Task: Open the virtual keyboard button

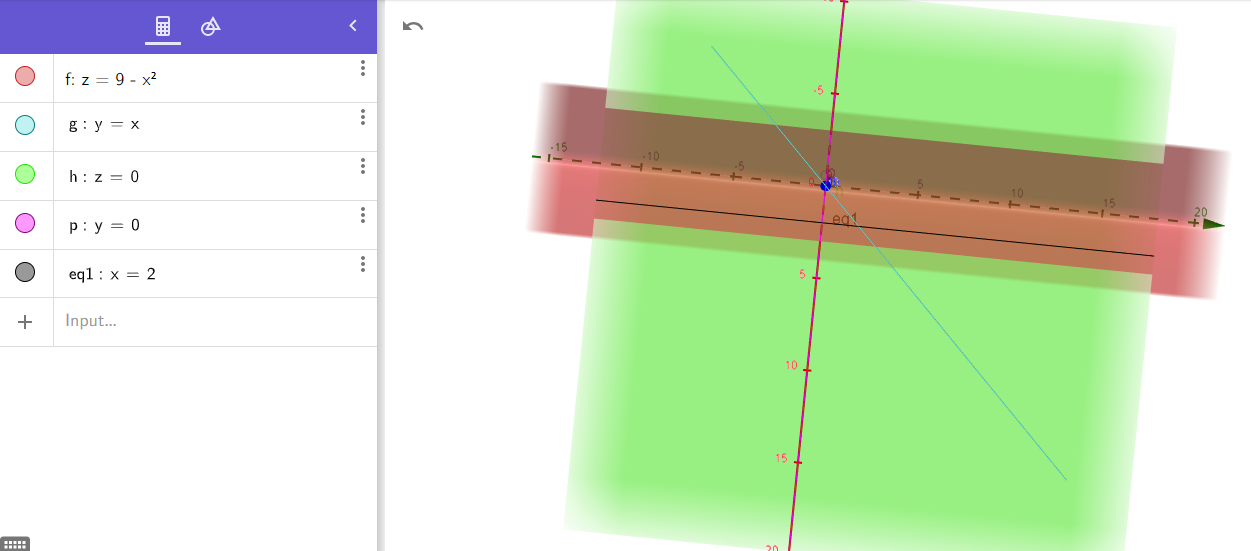Action: point(15,544)
